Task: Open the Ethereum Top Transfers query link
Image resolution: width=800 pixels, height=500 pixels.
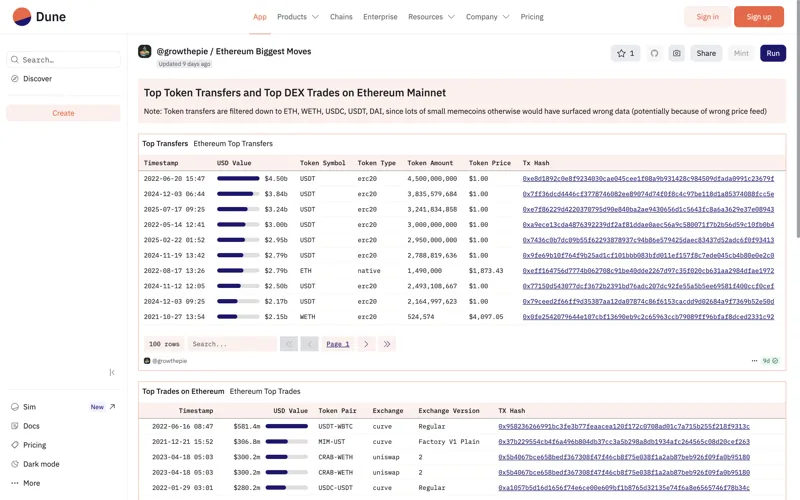Action: point(233,143)
